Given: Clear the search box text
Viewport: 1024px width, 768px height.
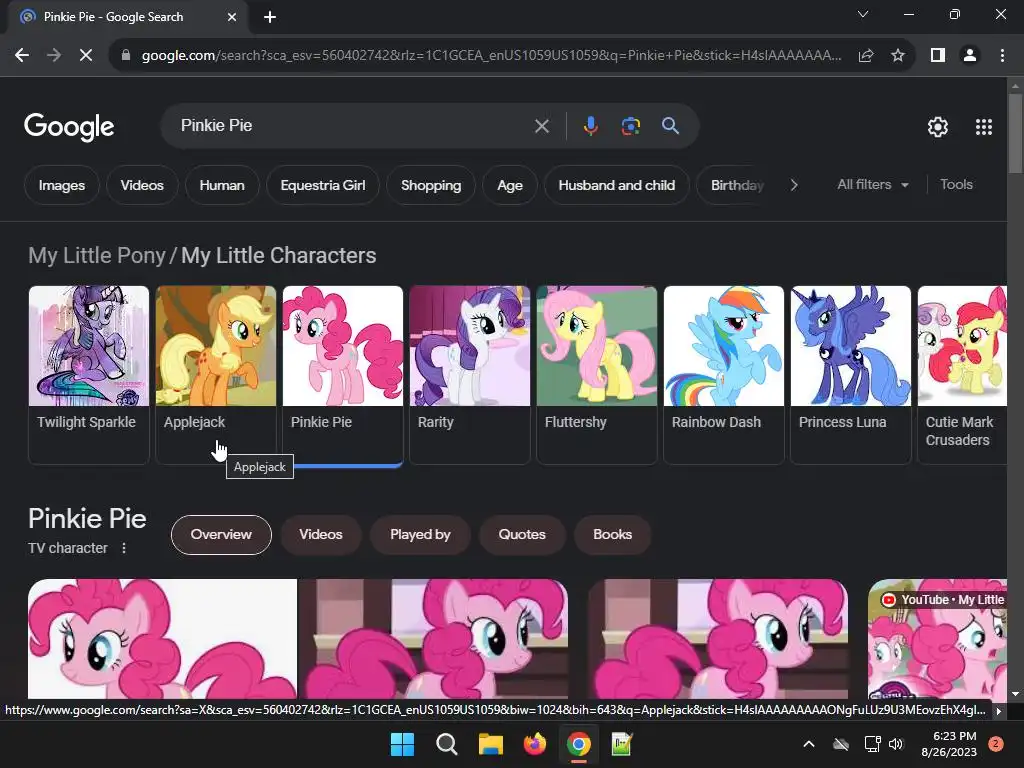Looking at the screenshot, I should click(x=541, y=126).
